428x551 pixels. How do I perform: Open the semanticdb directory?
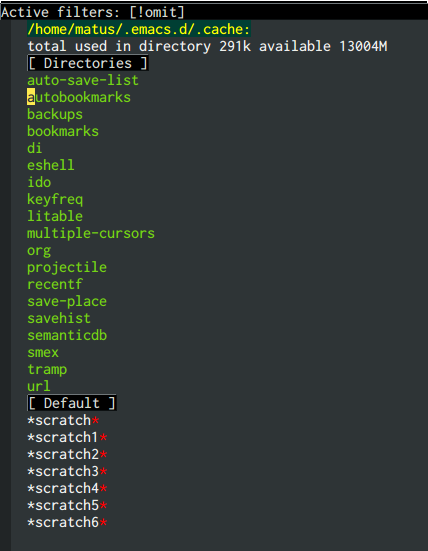pos(67,335)
